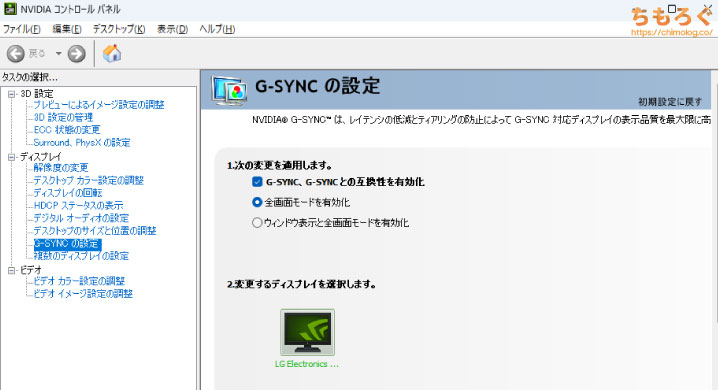Click the G-SYNC settings header icon
Image resolution: width=718 pixels, height=390 pixels.
point(229,90)
